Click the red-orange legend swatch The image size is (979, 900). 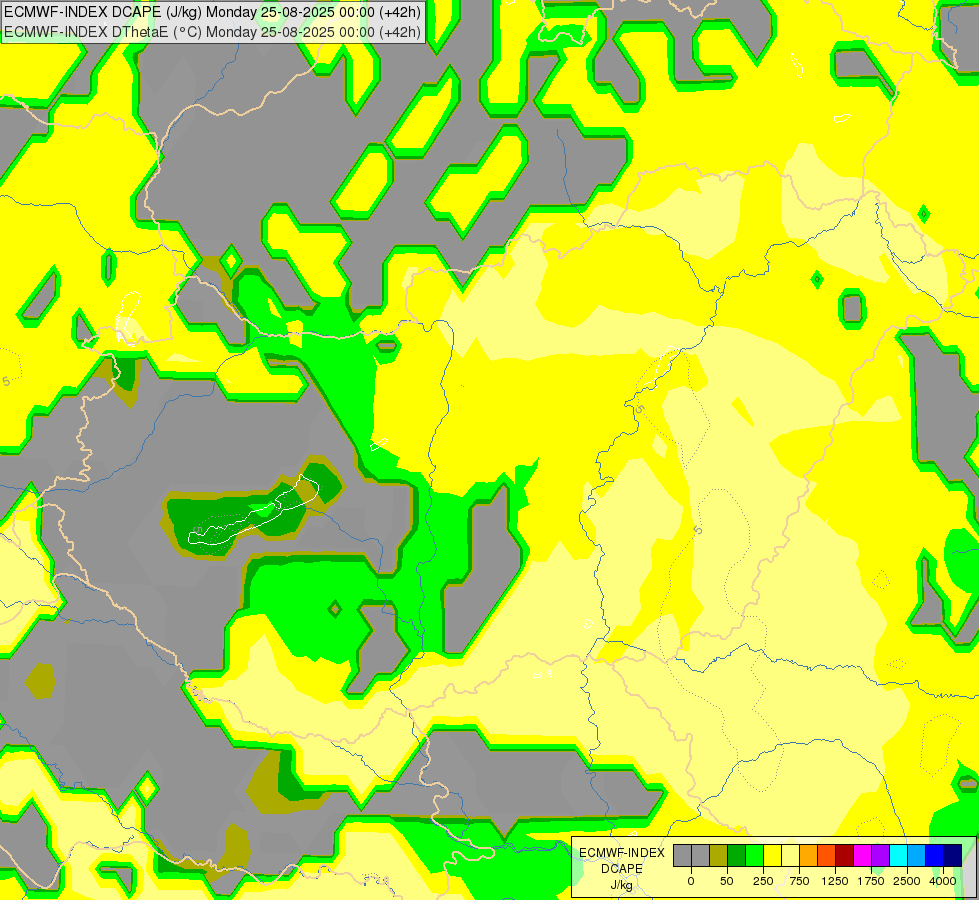[x=827, y=855]
